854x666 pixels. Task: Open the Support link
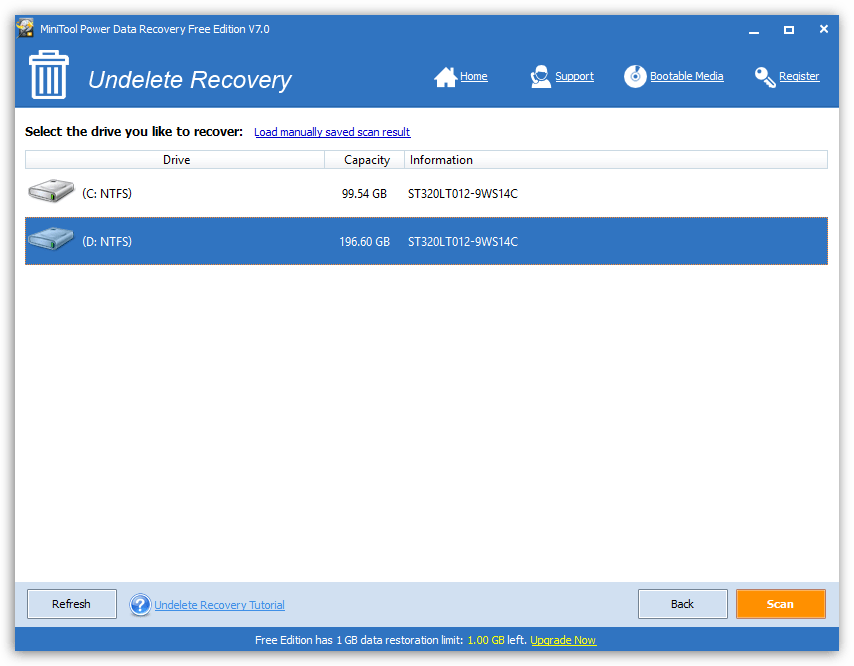point(574,77)
